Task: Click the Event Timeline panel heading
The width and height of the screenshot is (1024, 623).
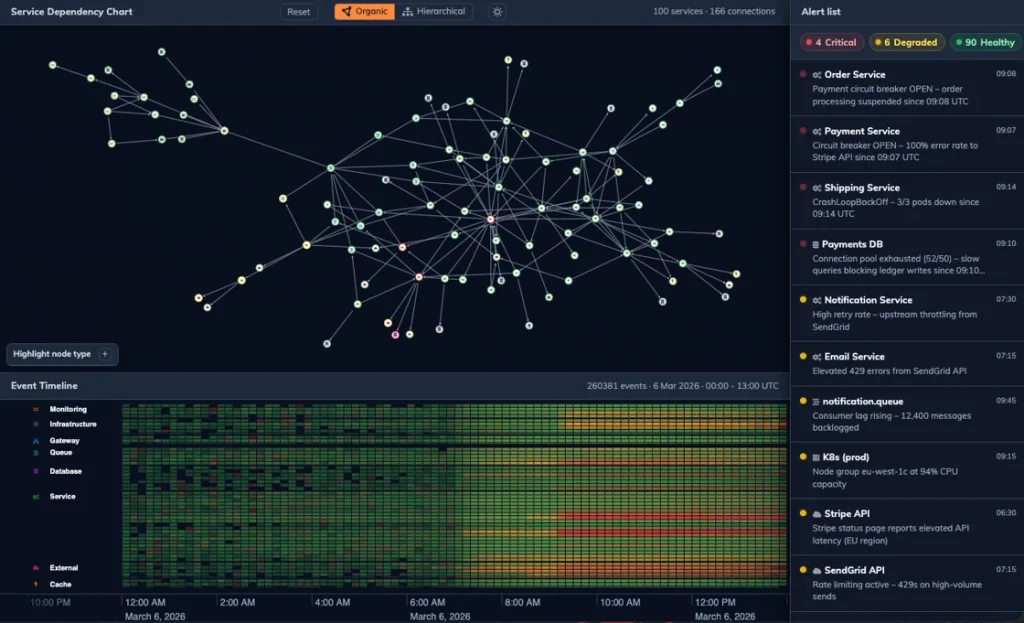Action: point(44,386)
